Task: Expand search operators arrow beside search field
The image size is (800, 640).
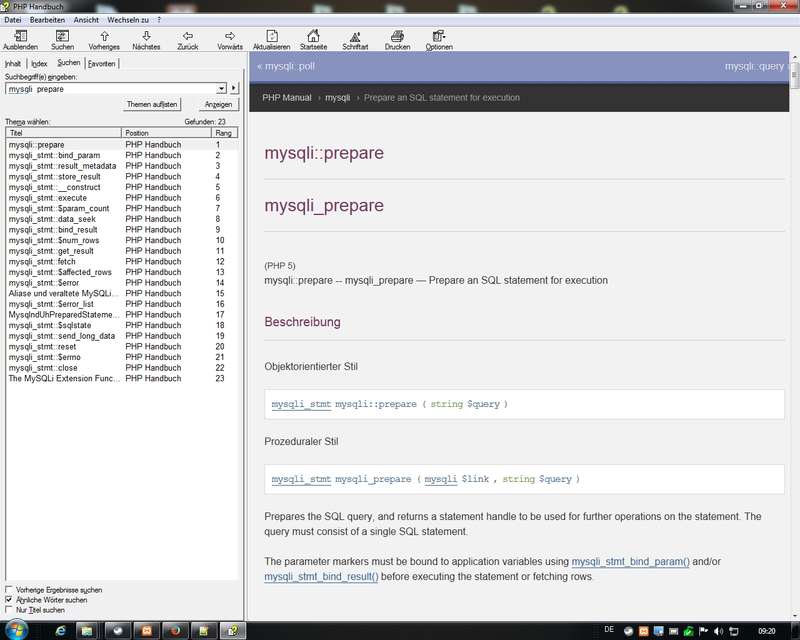Action: 234,89
